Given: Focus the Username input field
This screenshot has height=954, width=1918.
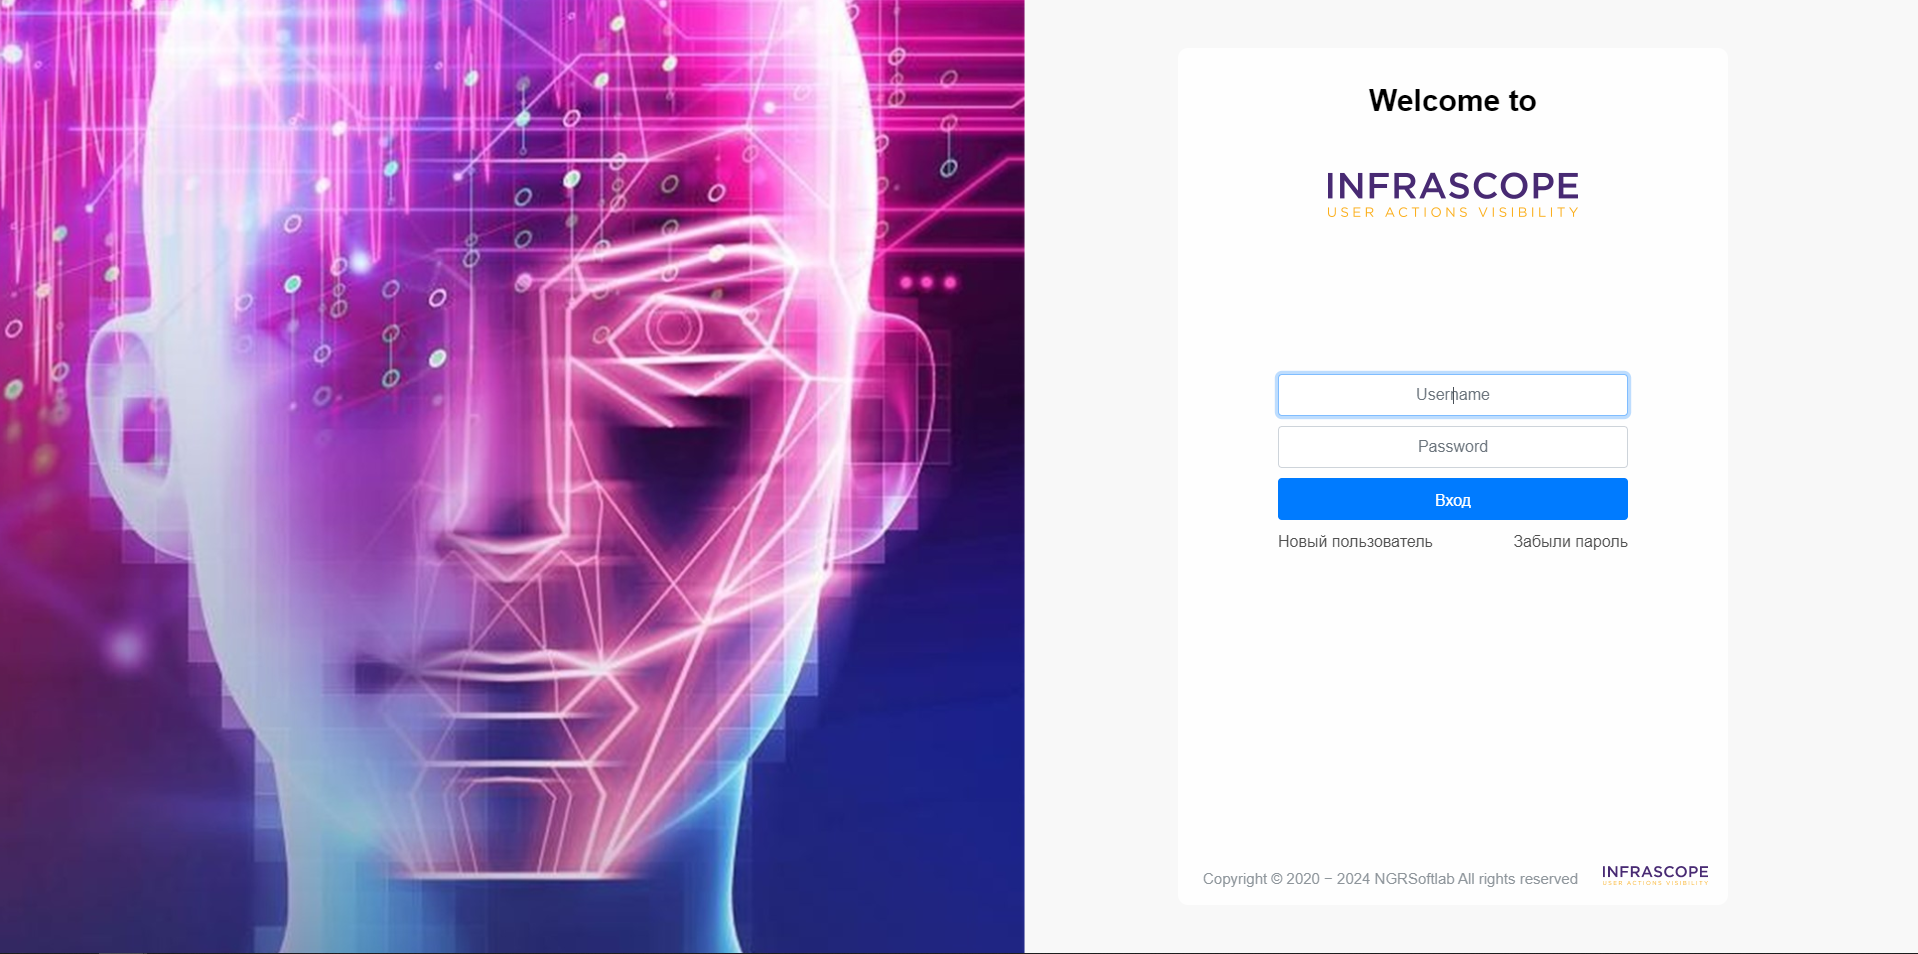Looking at the screenshot, I should pyautogui.click(x=1452, y=395).
